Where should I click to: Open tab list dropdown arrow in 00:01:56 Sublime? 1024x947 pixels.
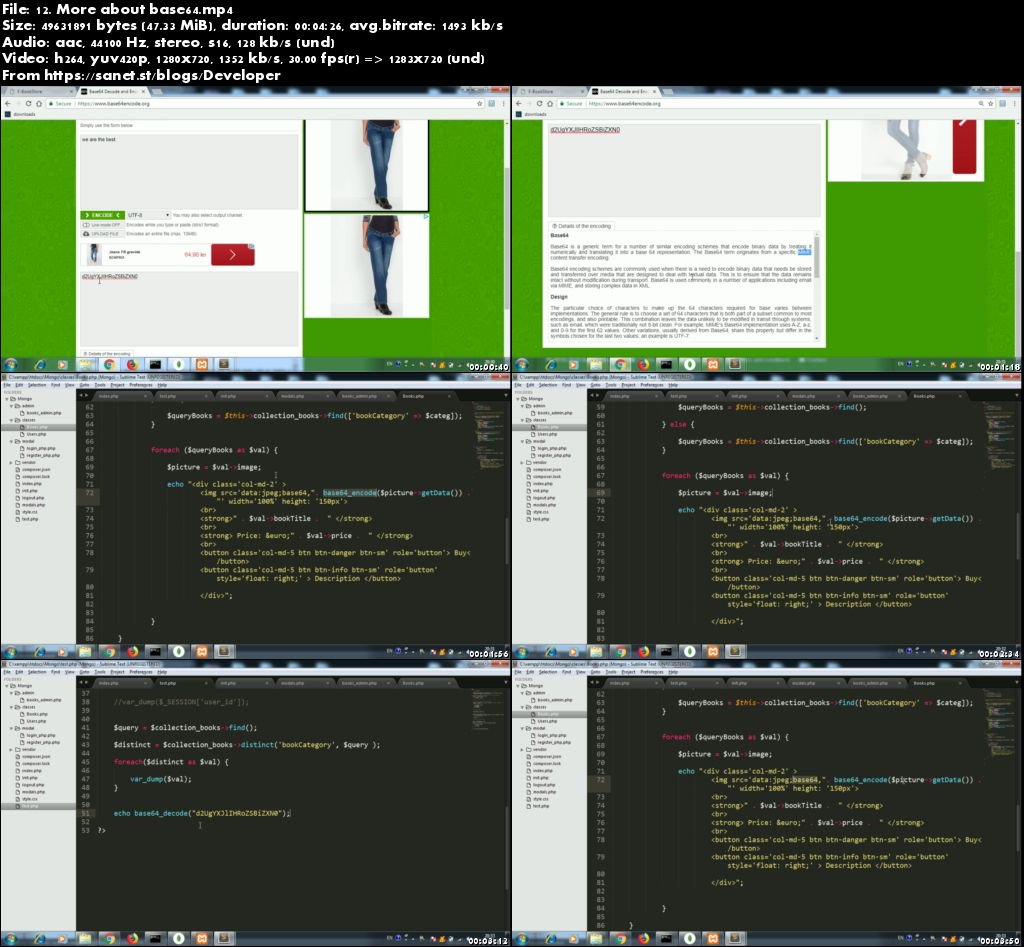(505, 395)
